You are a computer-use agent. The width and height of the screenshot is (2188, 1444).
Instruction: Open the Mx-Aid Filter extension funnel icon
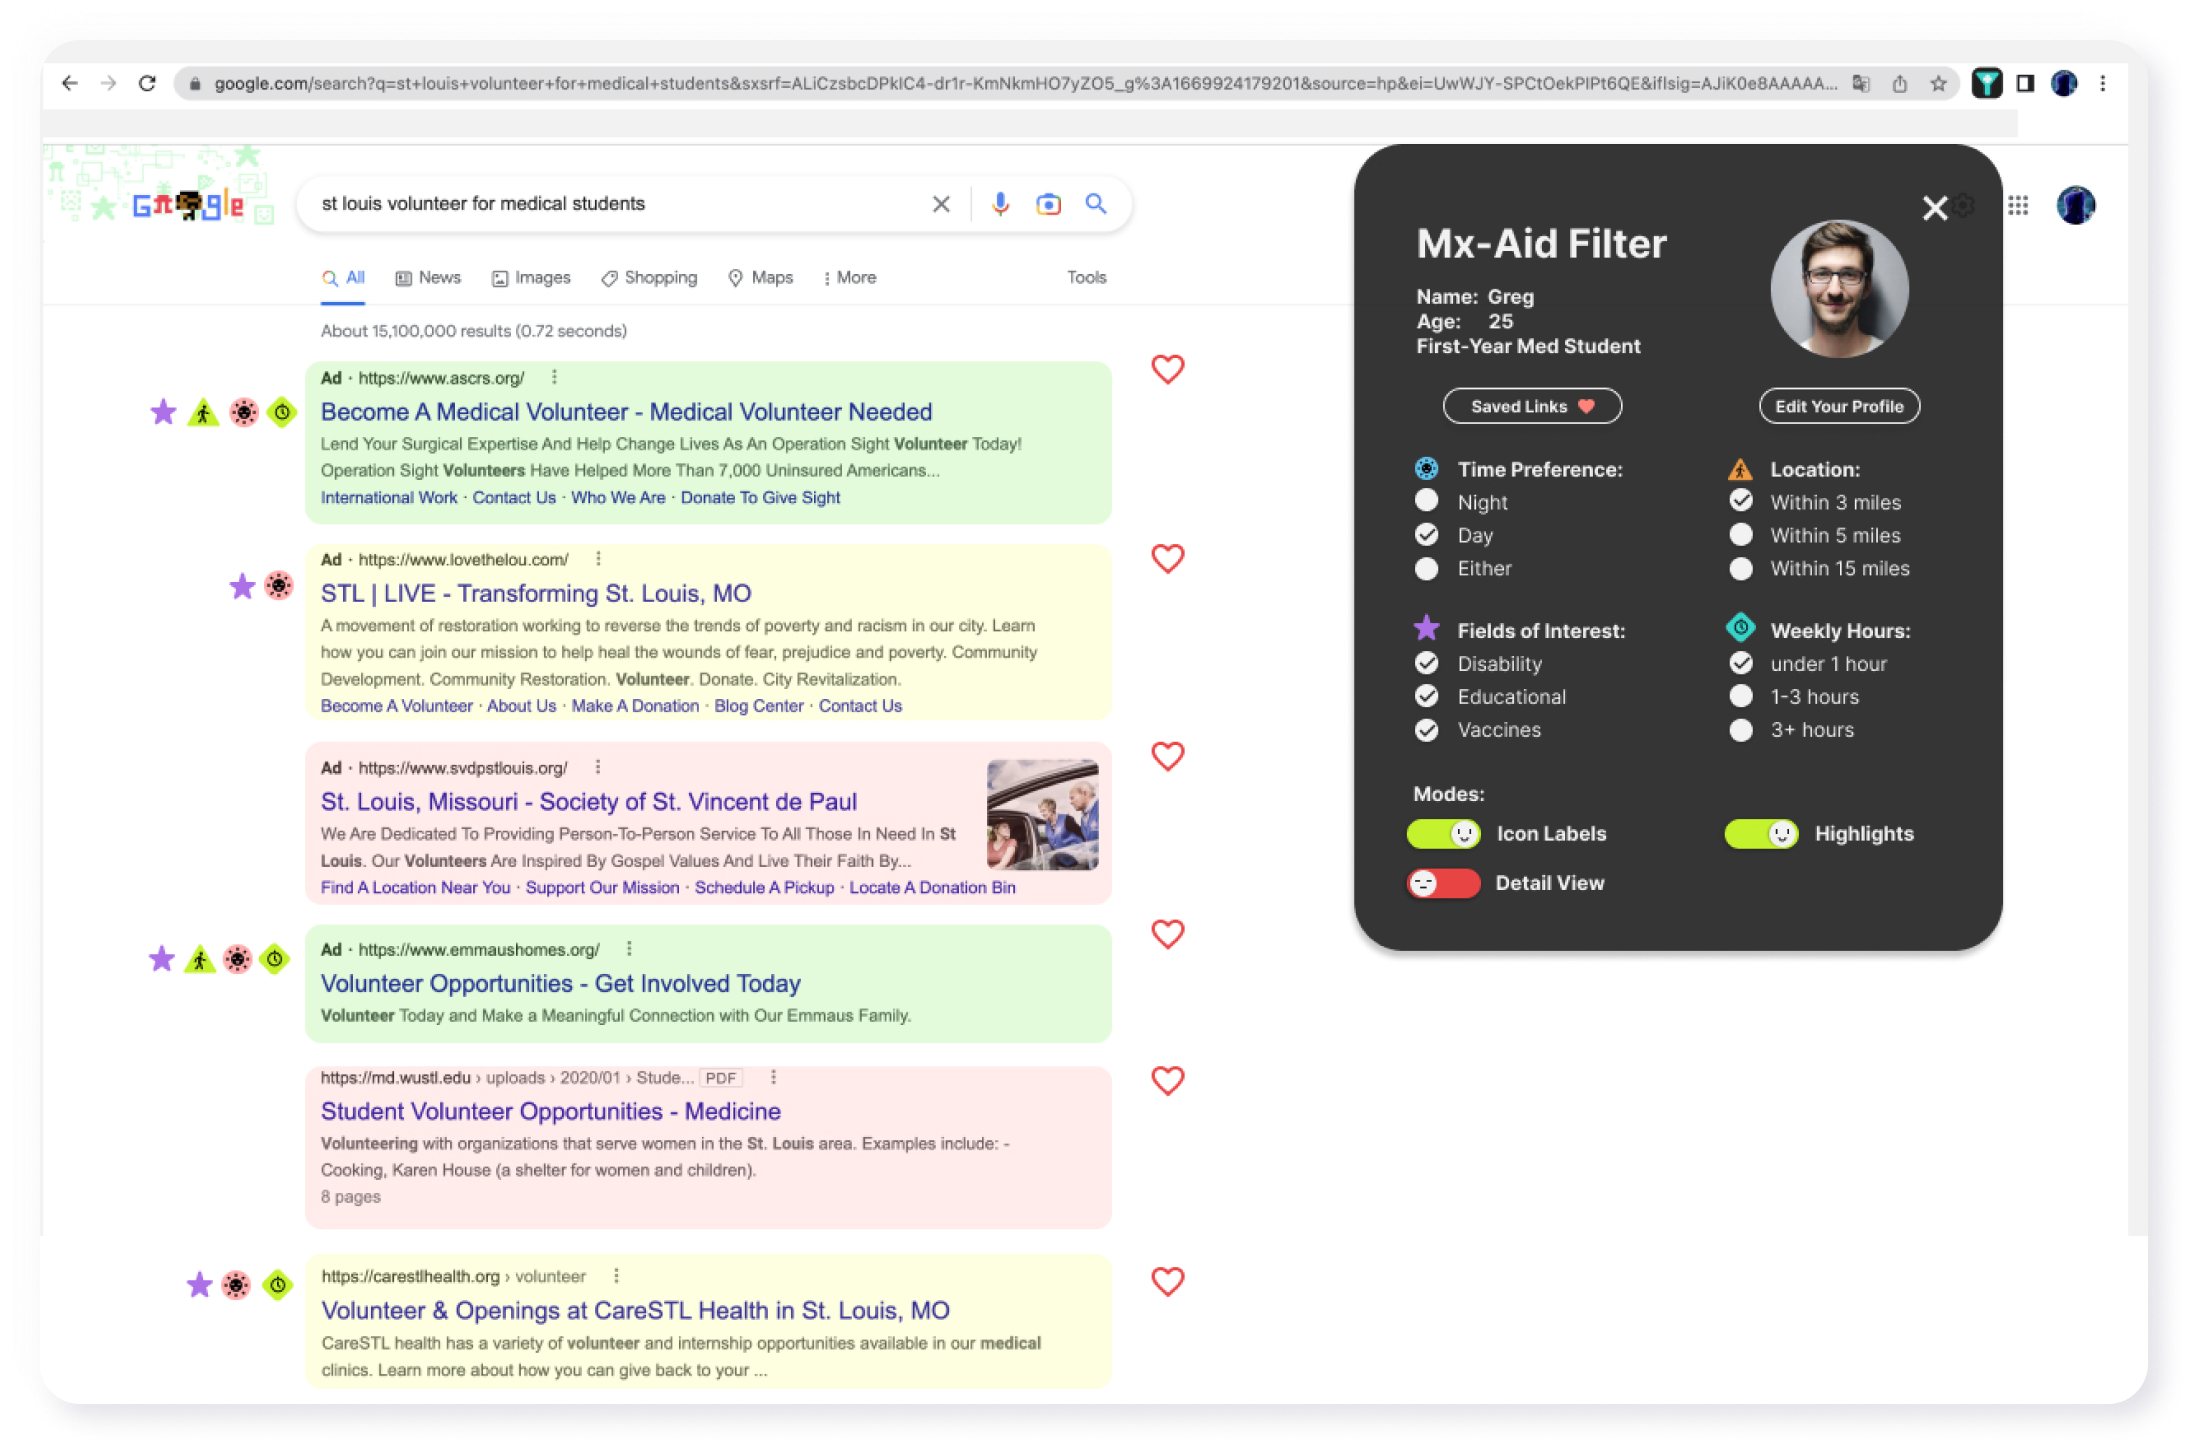1986,83
